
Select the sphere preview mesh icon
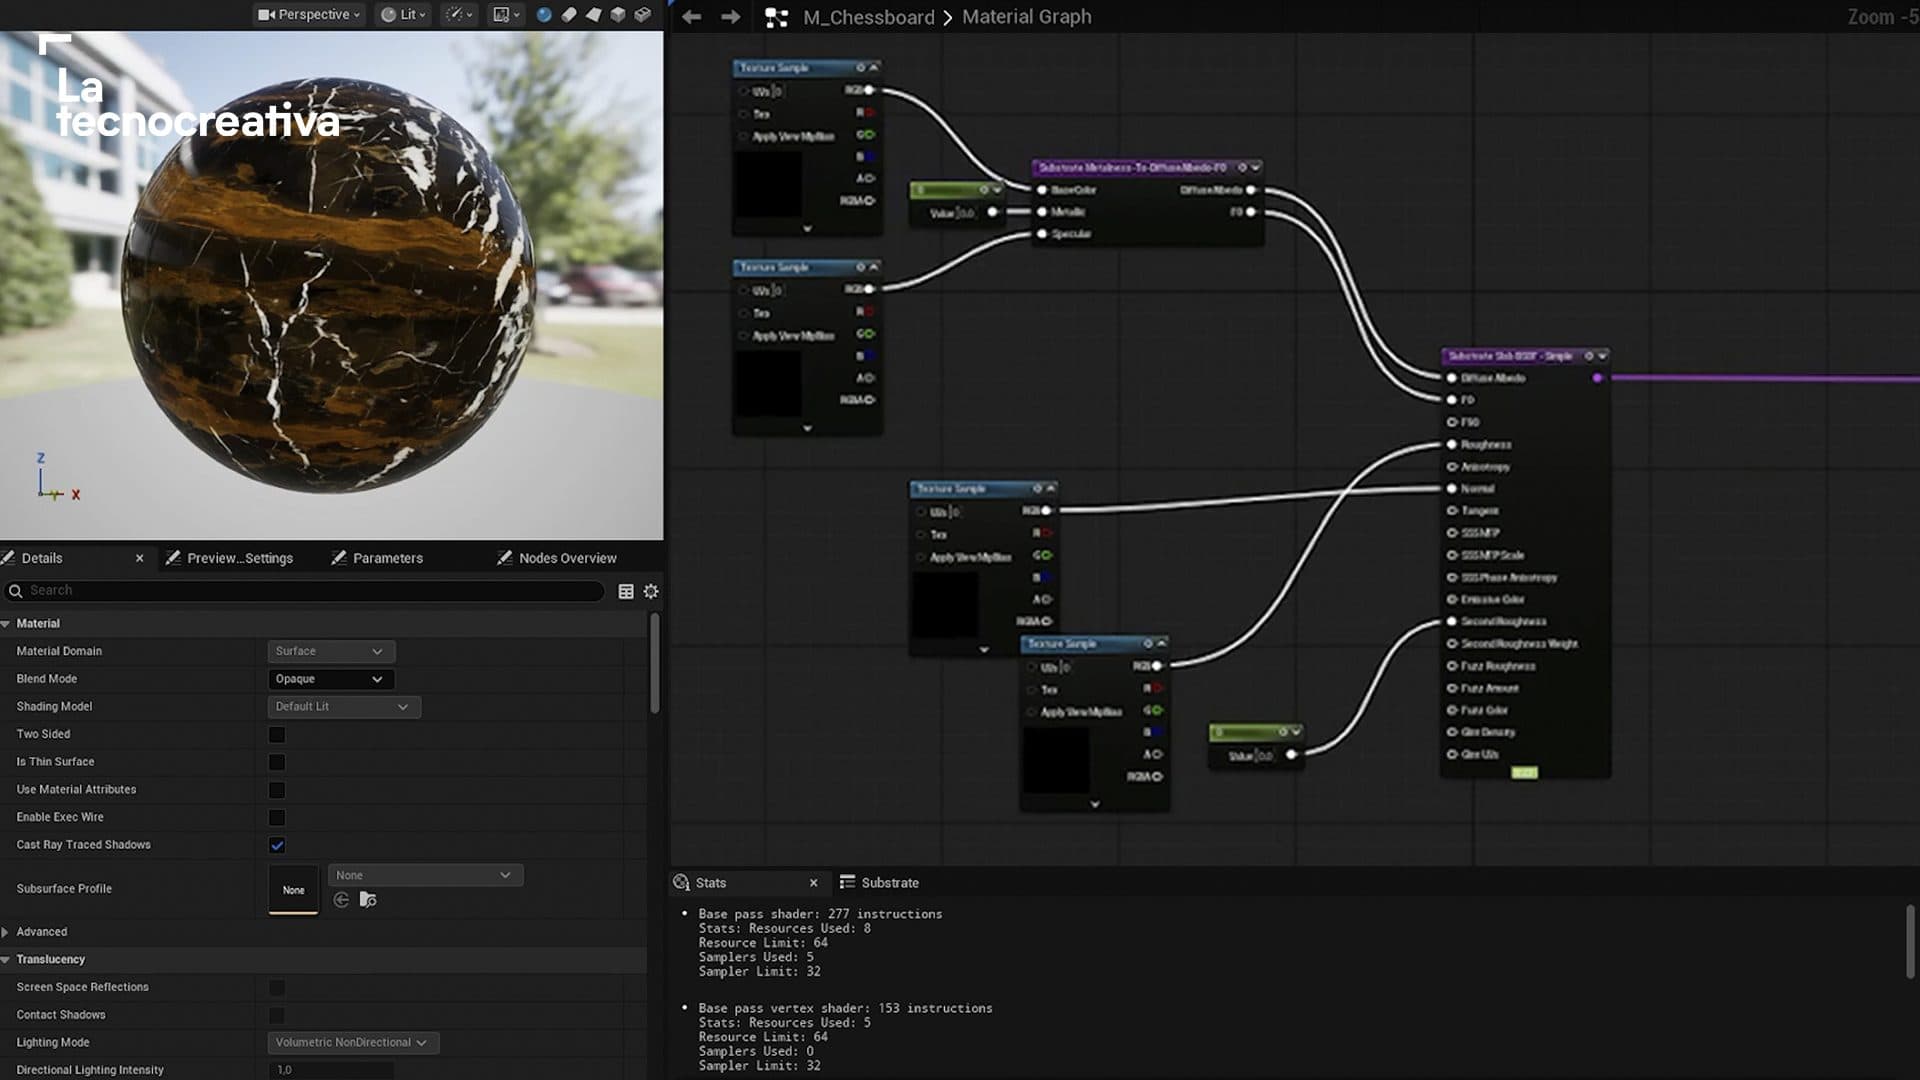point(544,15)
